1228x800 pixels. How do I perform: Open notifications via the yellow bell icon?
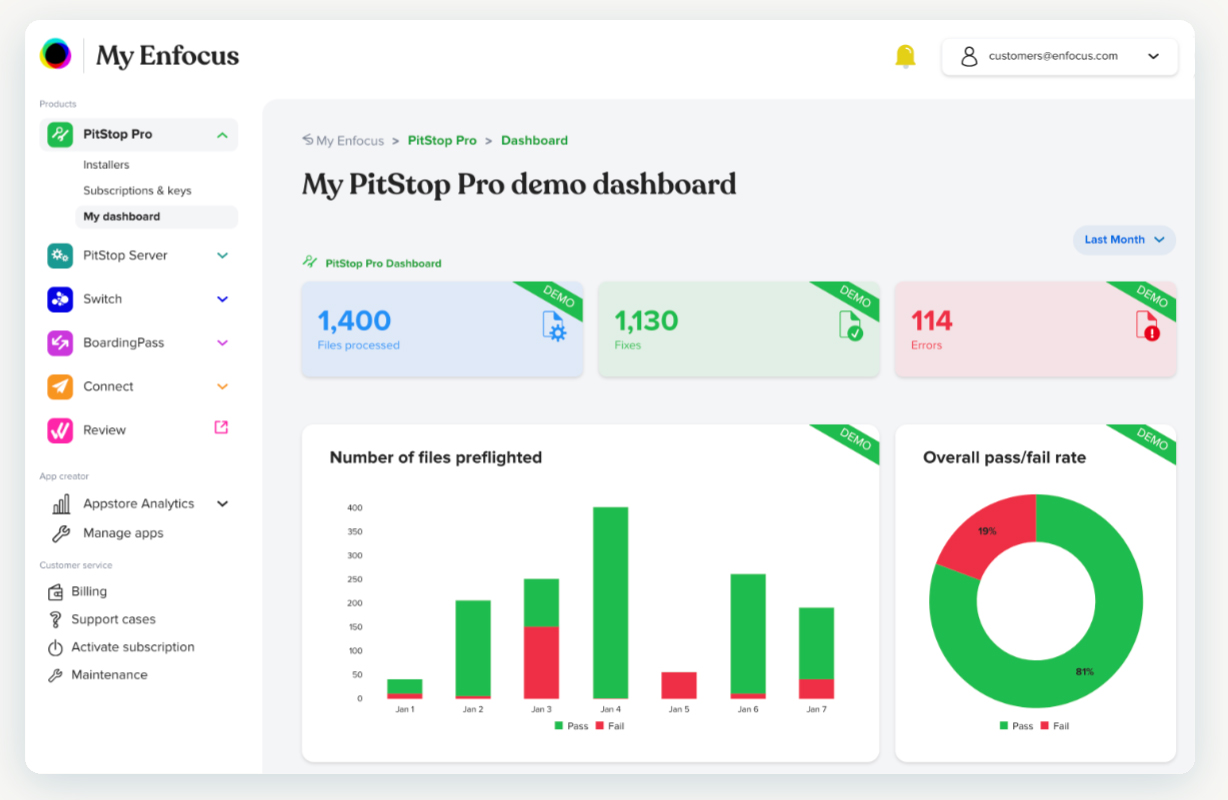click(x=905, y=56)
